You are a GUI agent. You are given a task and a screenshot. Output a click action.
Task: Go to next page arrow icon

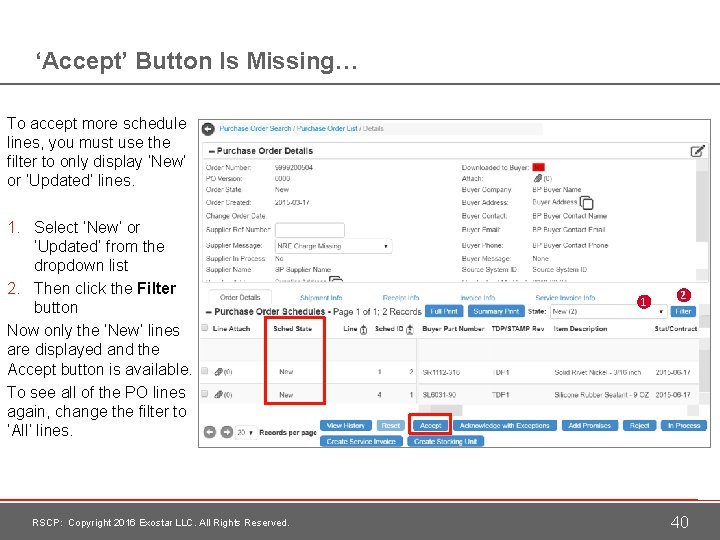tap(227, 432)
